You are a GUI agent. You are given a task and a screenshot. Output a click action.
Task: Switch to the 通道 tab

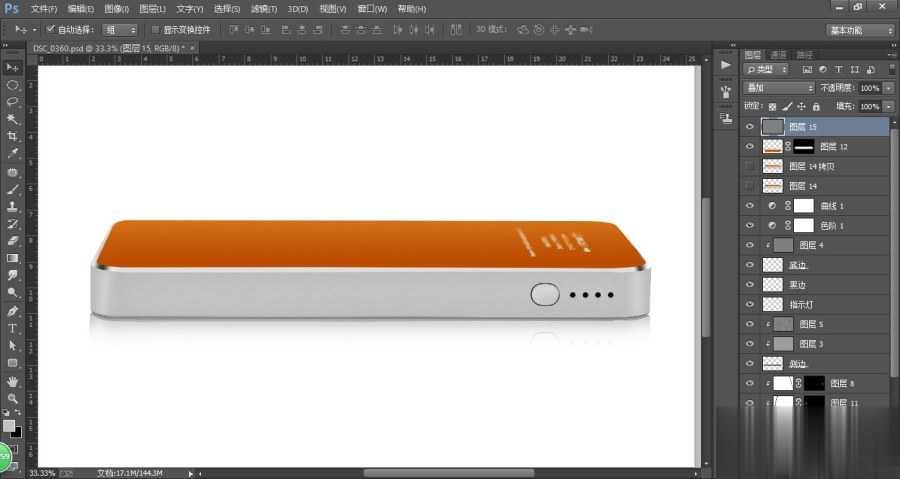point(778,54)
